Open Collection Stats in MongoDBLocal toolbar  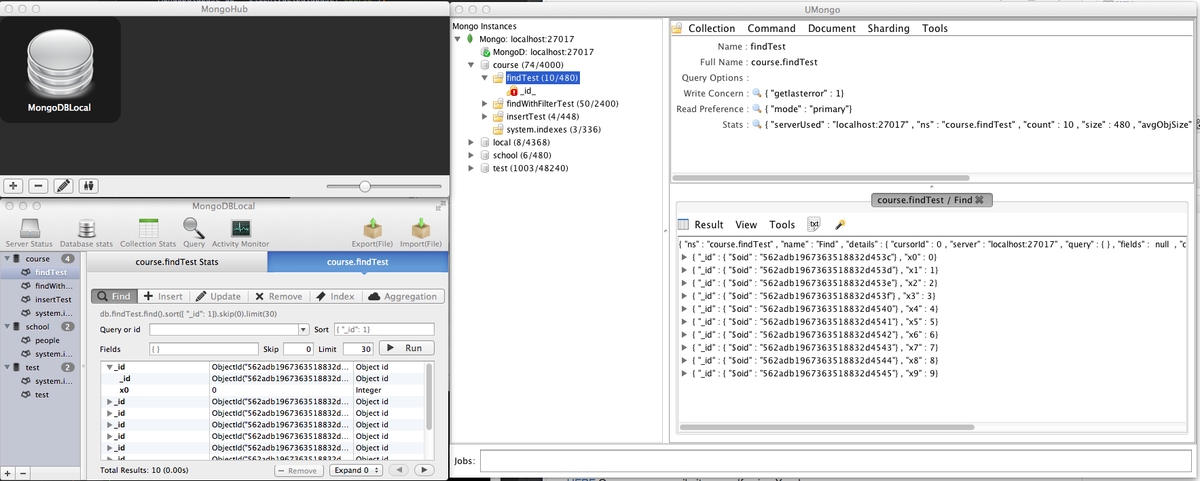[x=148, y=234]
